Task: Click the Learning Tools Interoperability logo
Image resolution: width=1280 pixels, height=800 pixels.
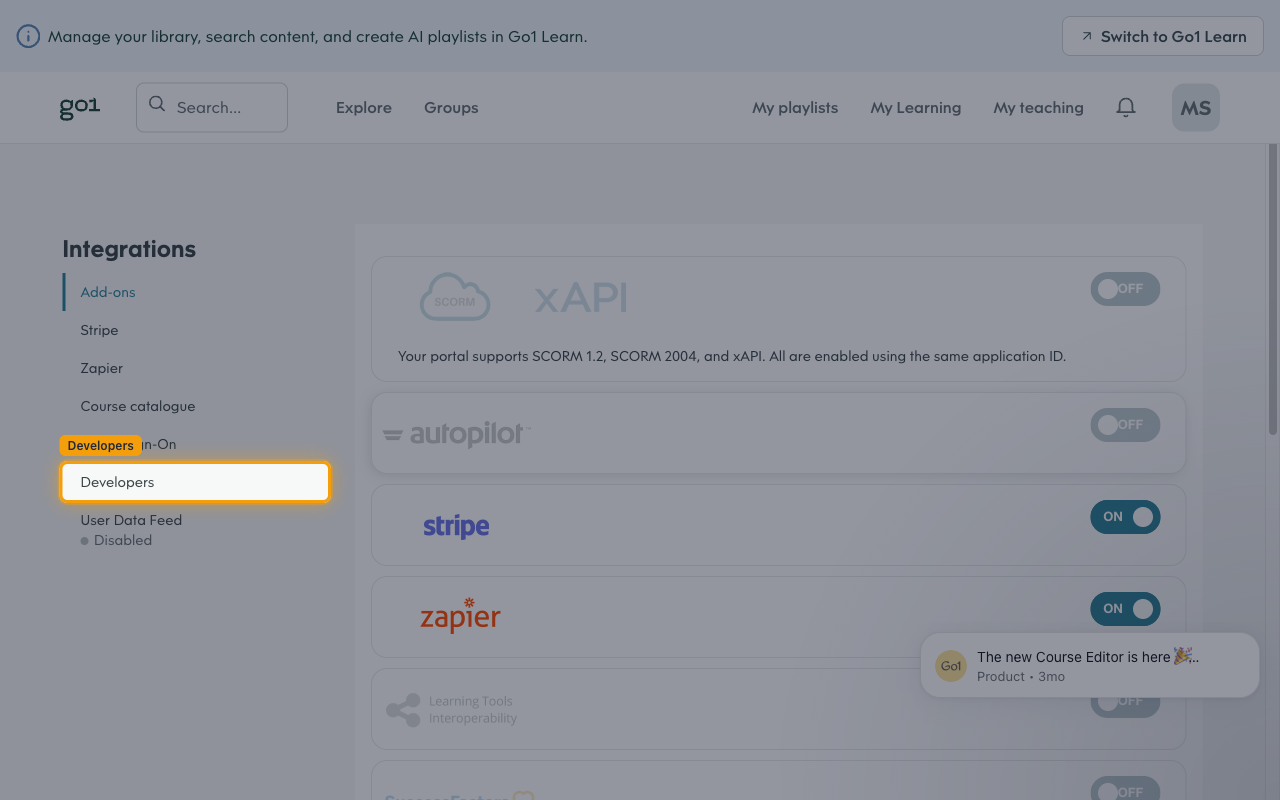Action: tap(452, 710)
